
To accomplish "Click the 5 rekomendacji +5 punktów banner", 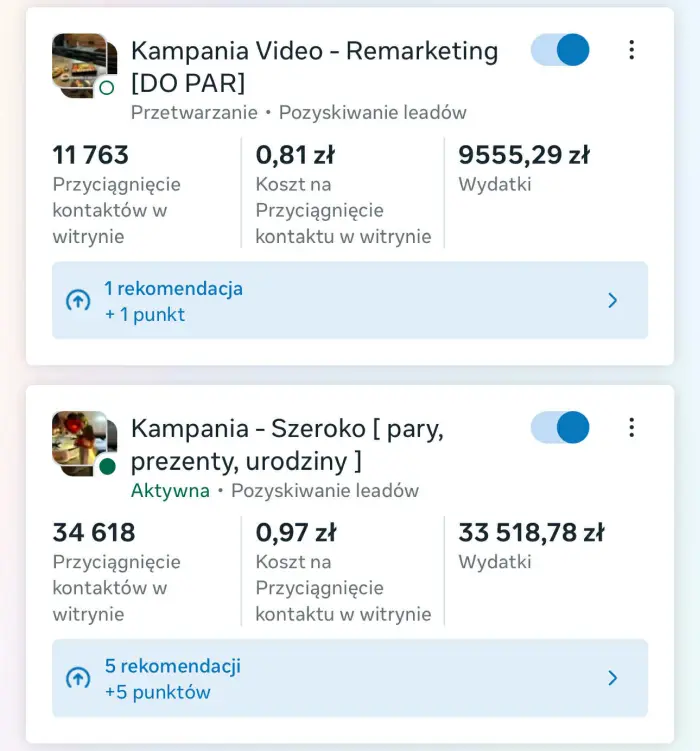I will click(350, 678).
